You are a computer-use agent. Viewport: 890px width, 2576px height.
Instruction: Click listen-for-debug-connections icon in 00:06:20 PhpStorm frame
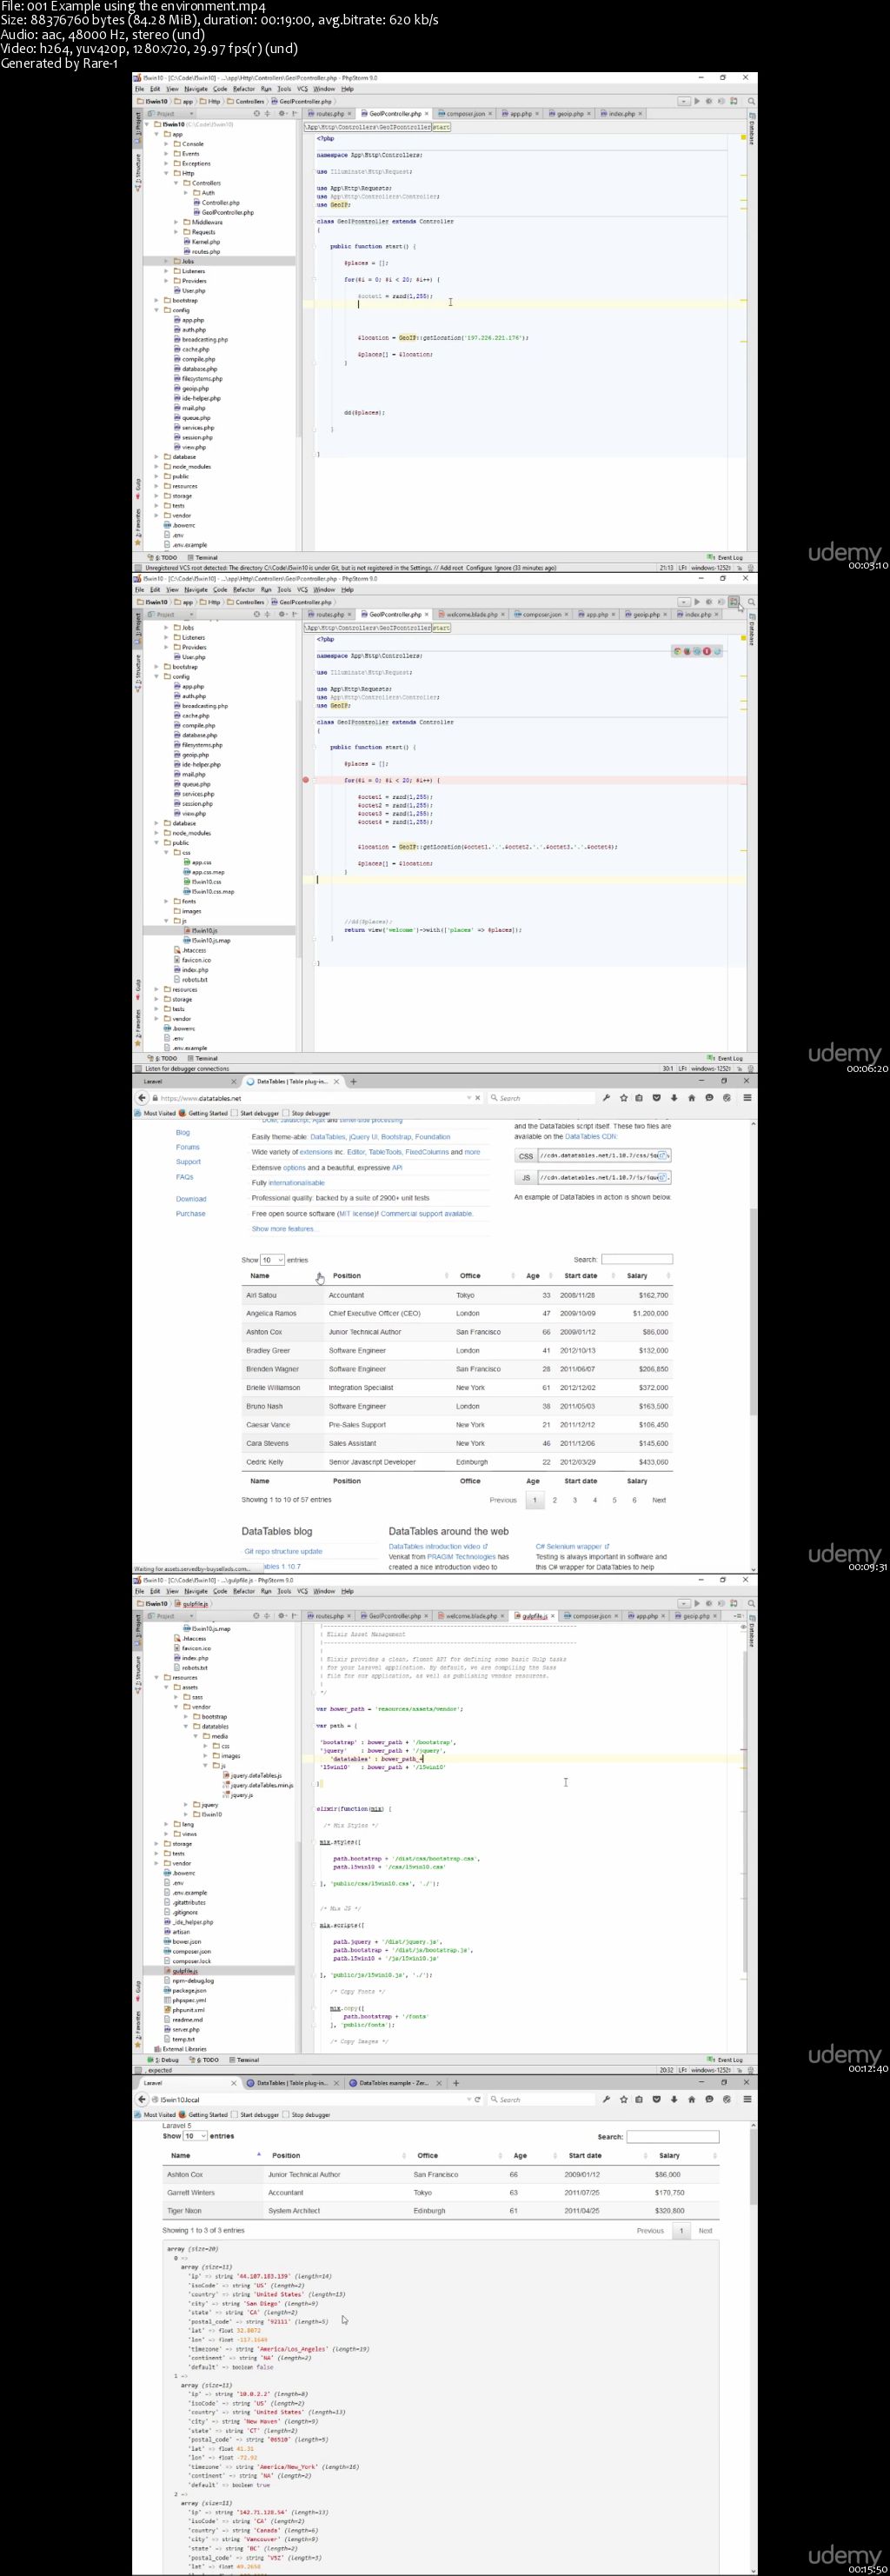[x=734, y=602]
